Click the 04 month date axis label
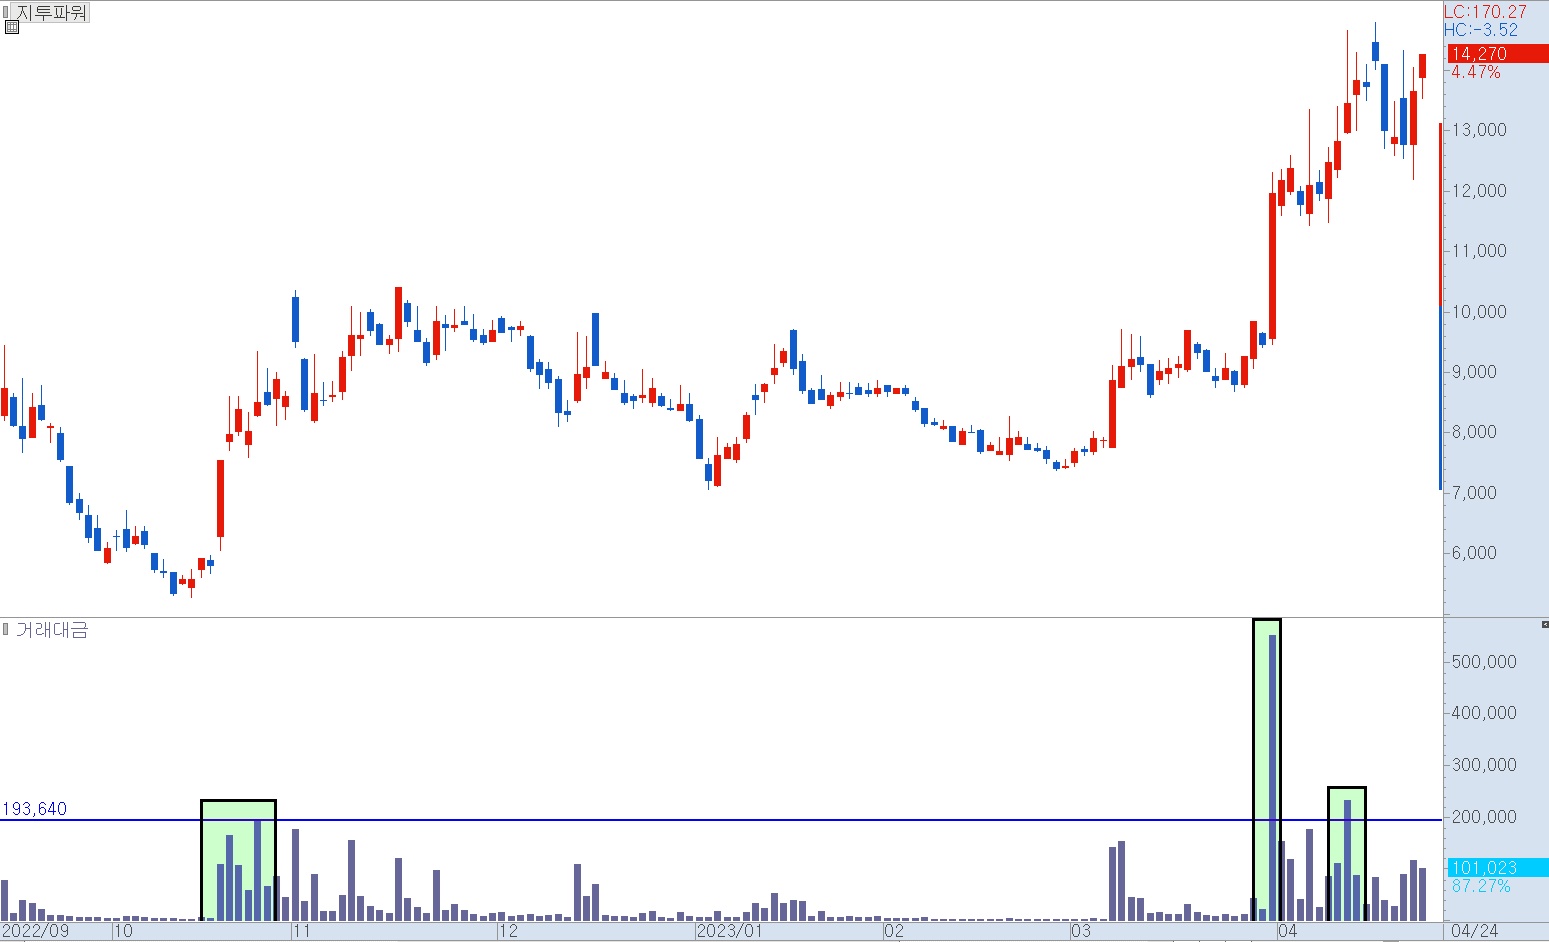 pos(1288,932)
